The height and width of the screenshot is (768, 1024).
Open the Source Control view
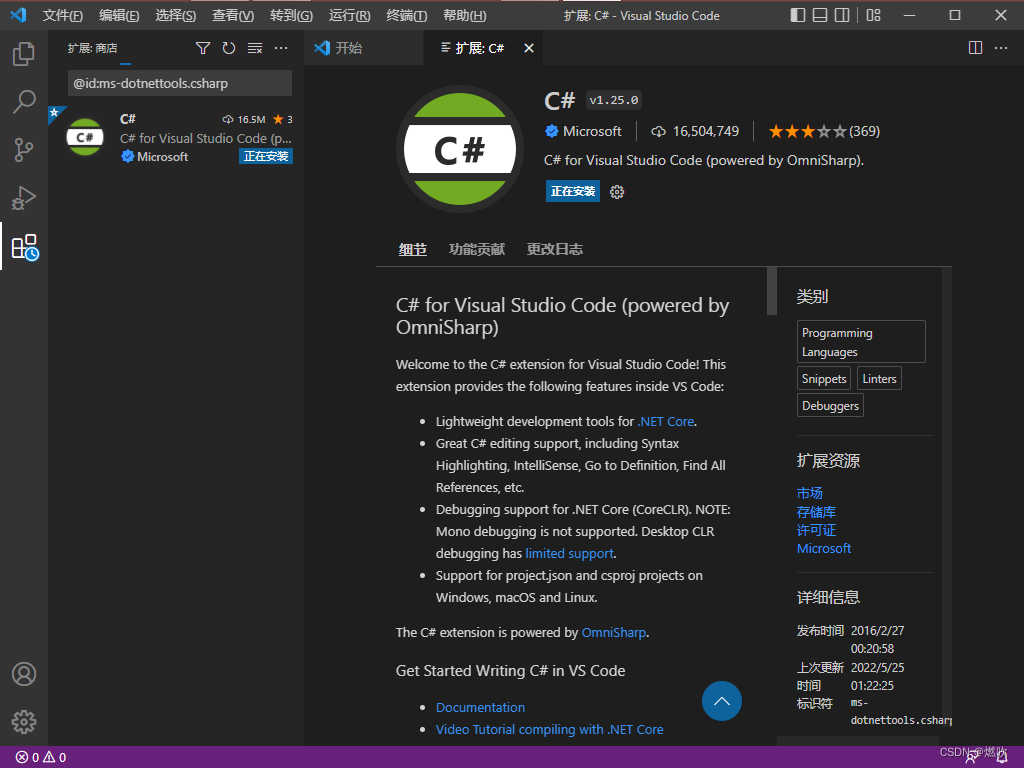click(24, 150)
